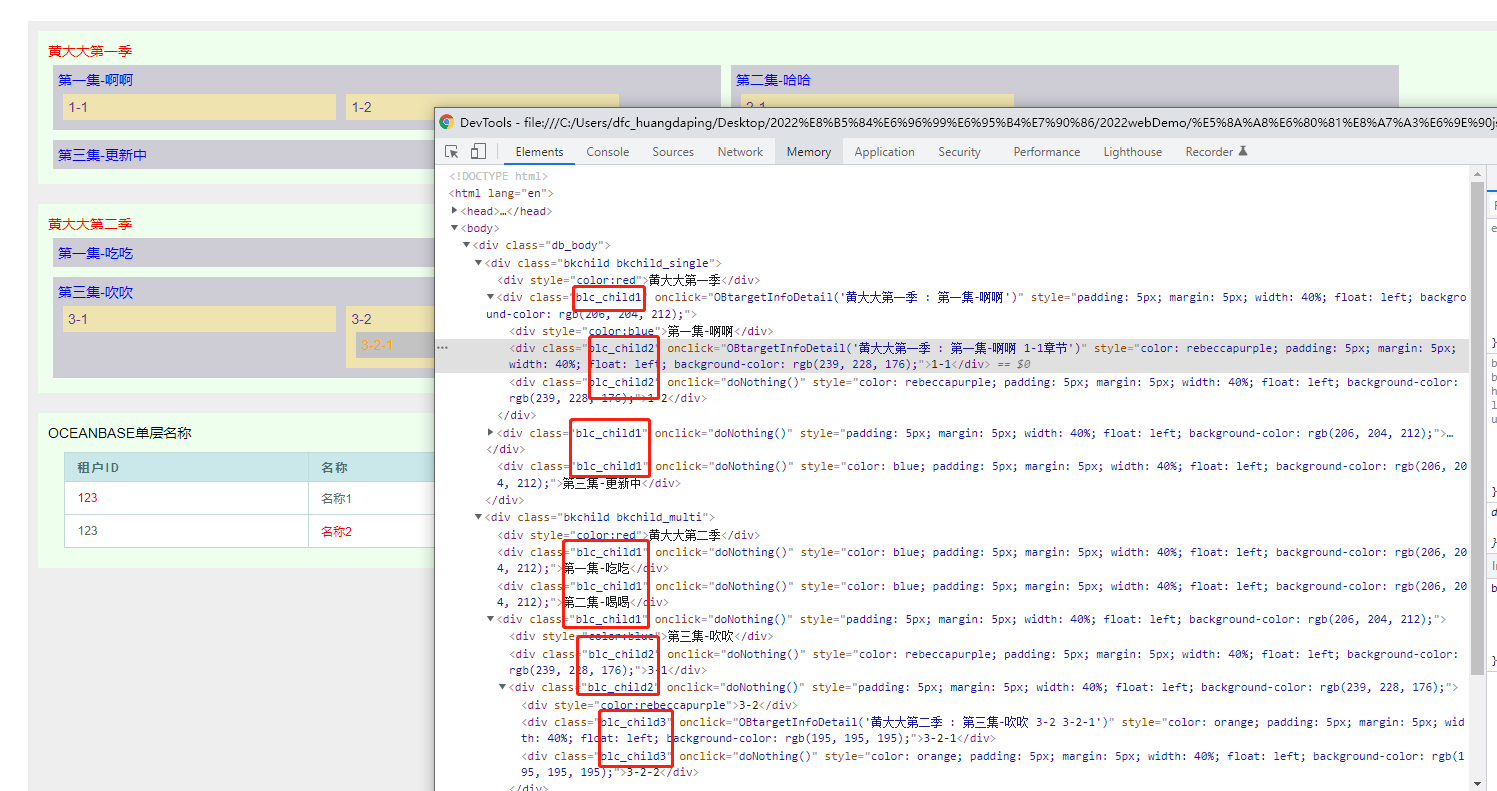
Task: Collapse the body node in DOM tree
Action: coord(455,228)
